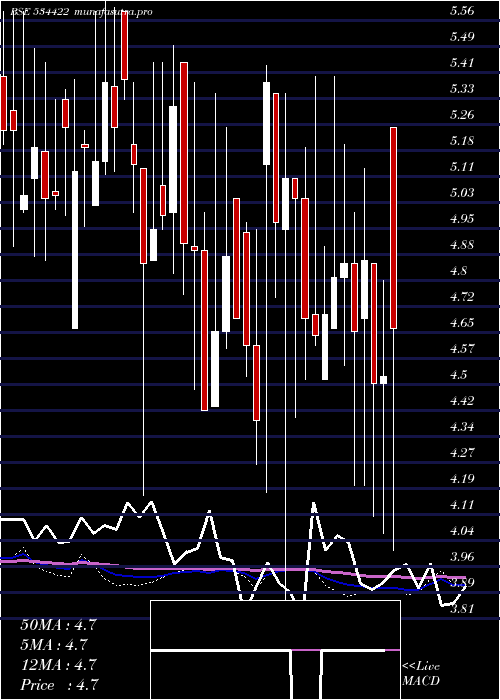Select the 4.72 price axis label
The width and height of the screenshot is (500, 700).
pyautogui.click(x=462, y=296)
